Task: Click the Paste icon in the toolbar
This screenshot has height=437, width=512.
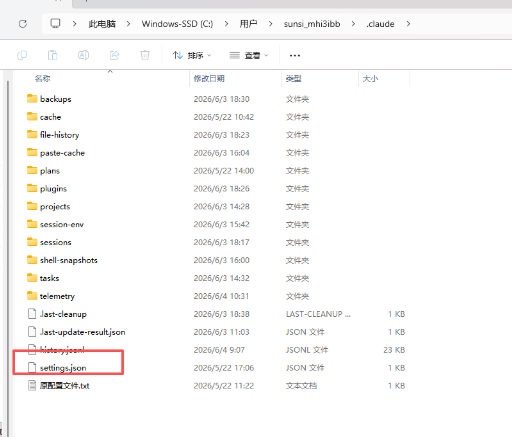Action: [53, 55]
